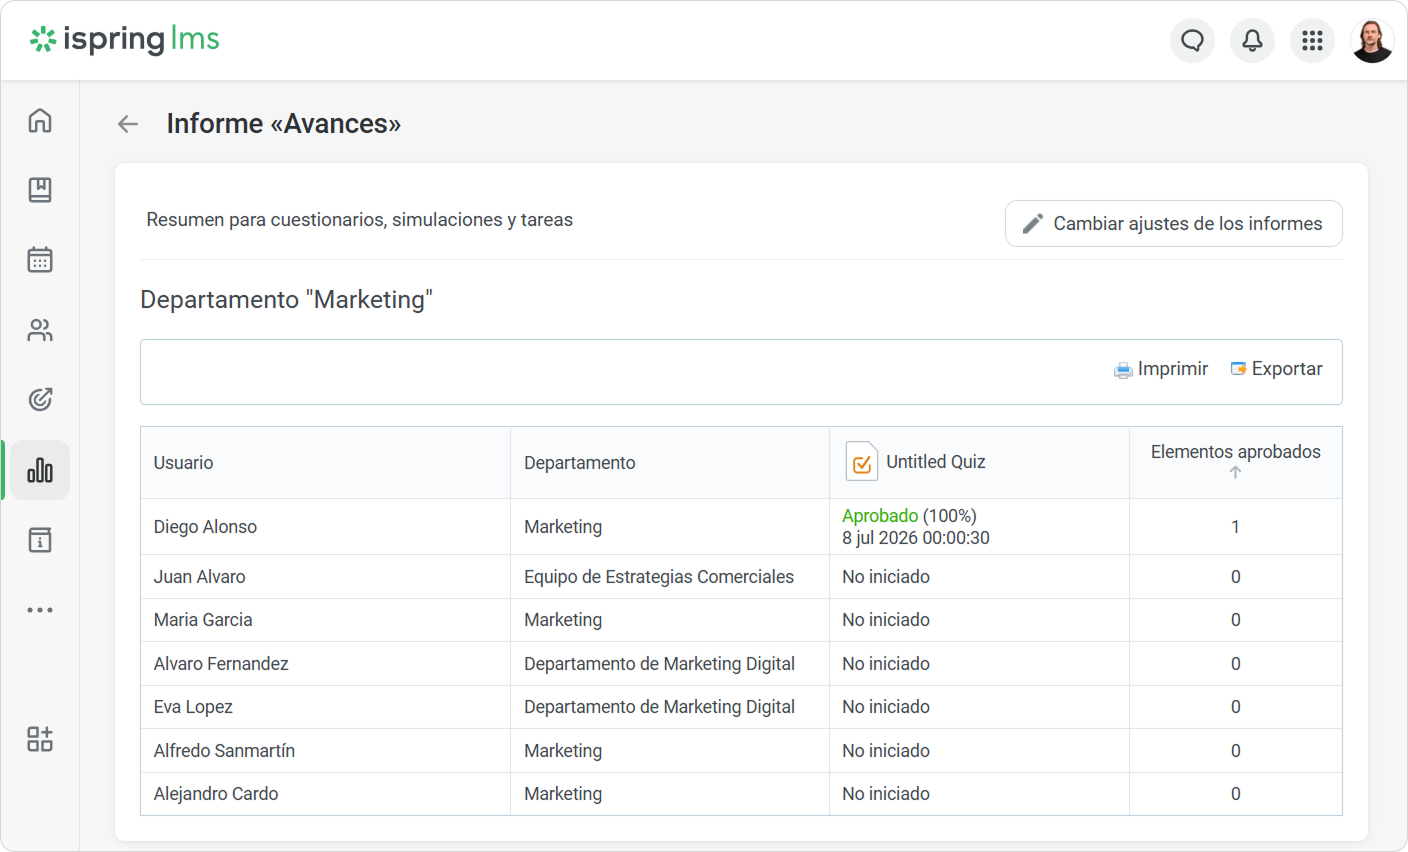1408x852 pixels.
Task: Open the users icon in sidebar
Action: coord(40,330)
